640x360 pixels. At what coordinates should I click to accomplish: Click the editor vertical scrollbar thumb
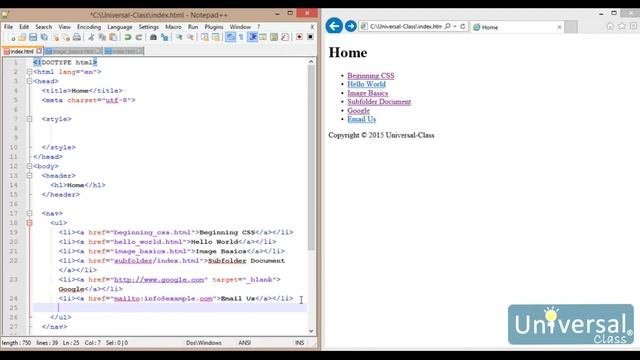[311, 158]
